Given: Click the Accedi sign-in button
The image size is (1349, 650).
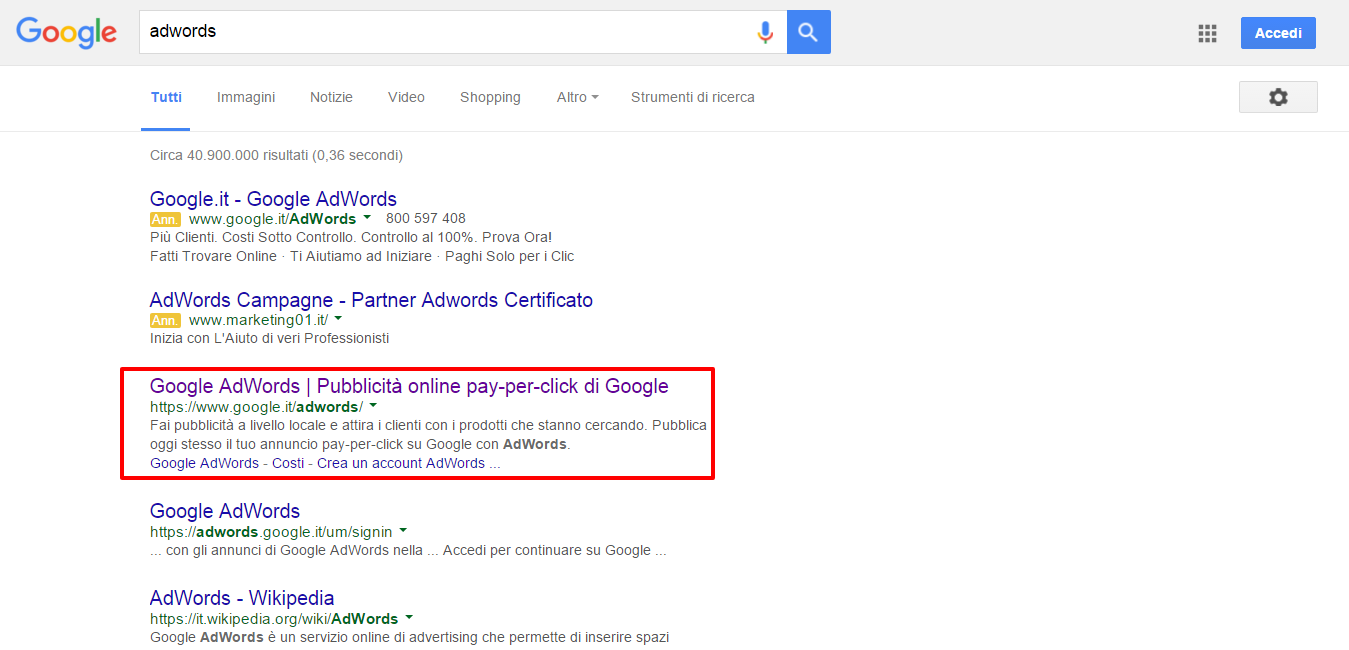Looking at the screenshot, I should 1278,33.
